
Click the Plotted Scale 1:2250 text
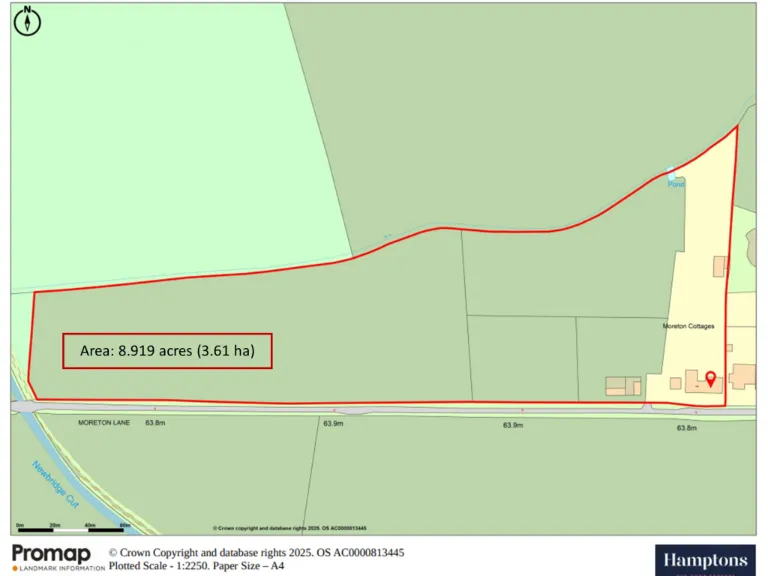[196, 566]
